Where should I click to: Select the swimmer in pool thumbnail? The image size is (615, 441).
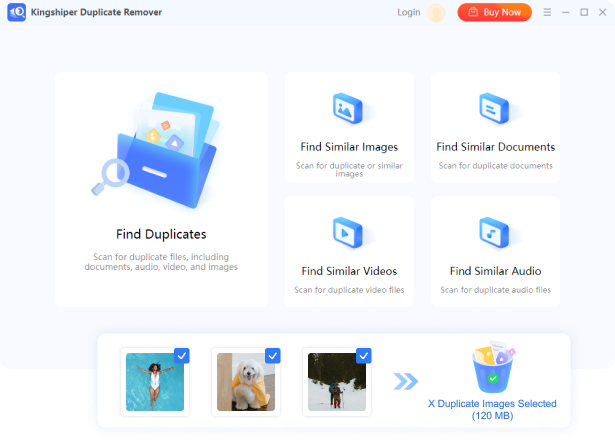click(x=155, y=382)
